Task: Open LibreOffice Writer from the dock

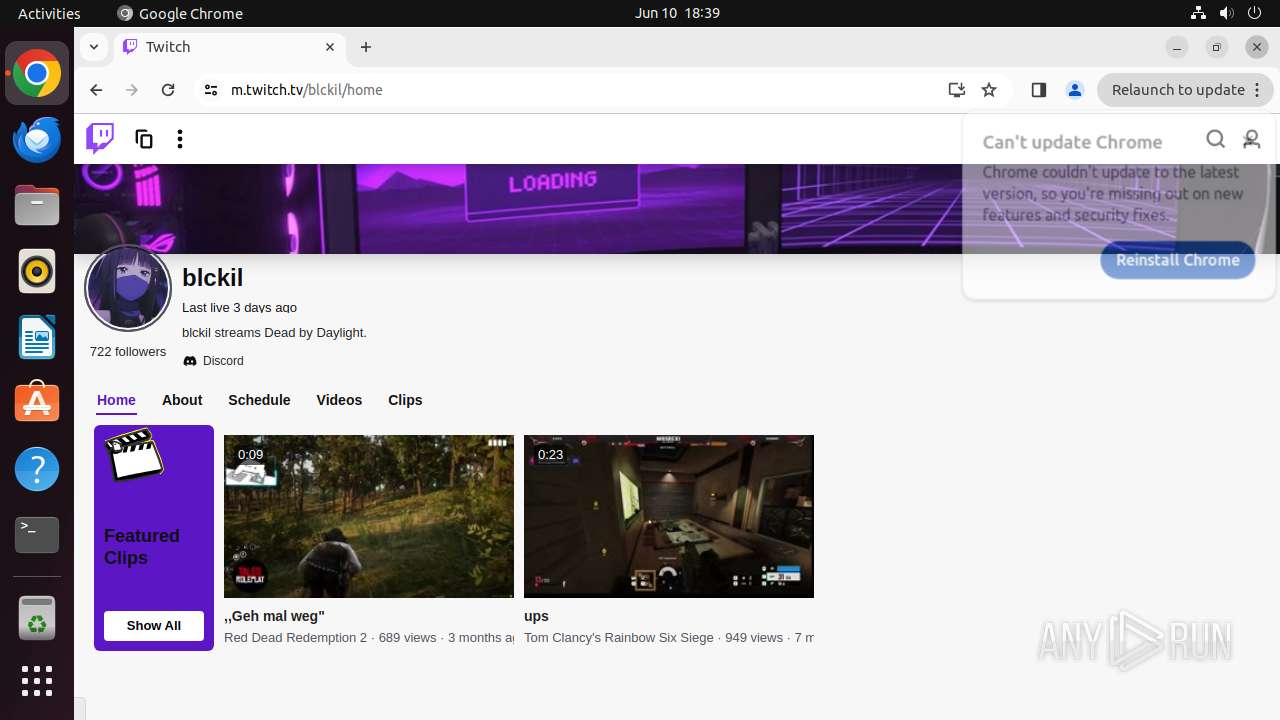Action: point(37,338)
